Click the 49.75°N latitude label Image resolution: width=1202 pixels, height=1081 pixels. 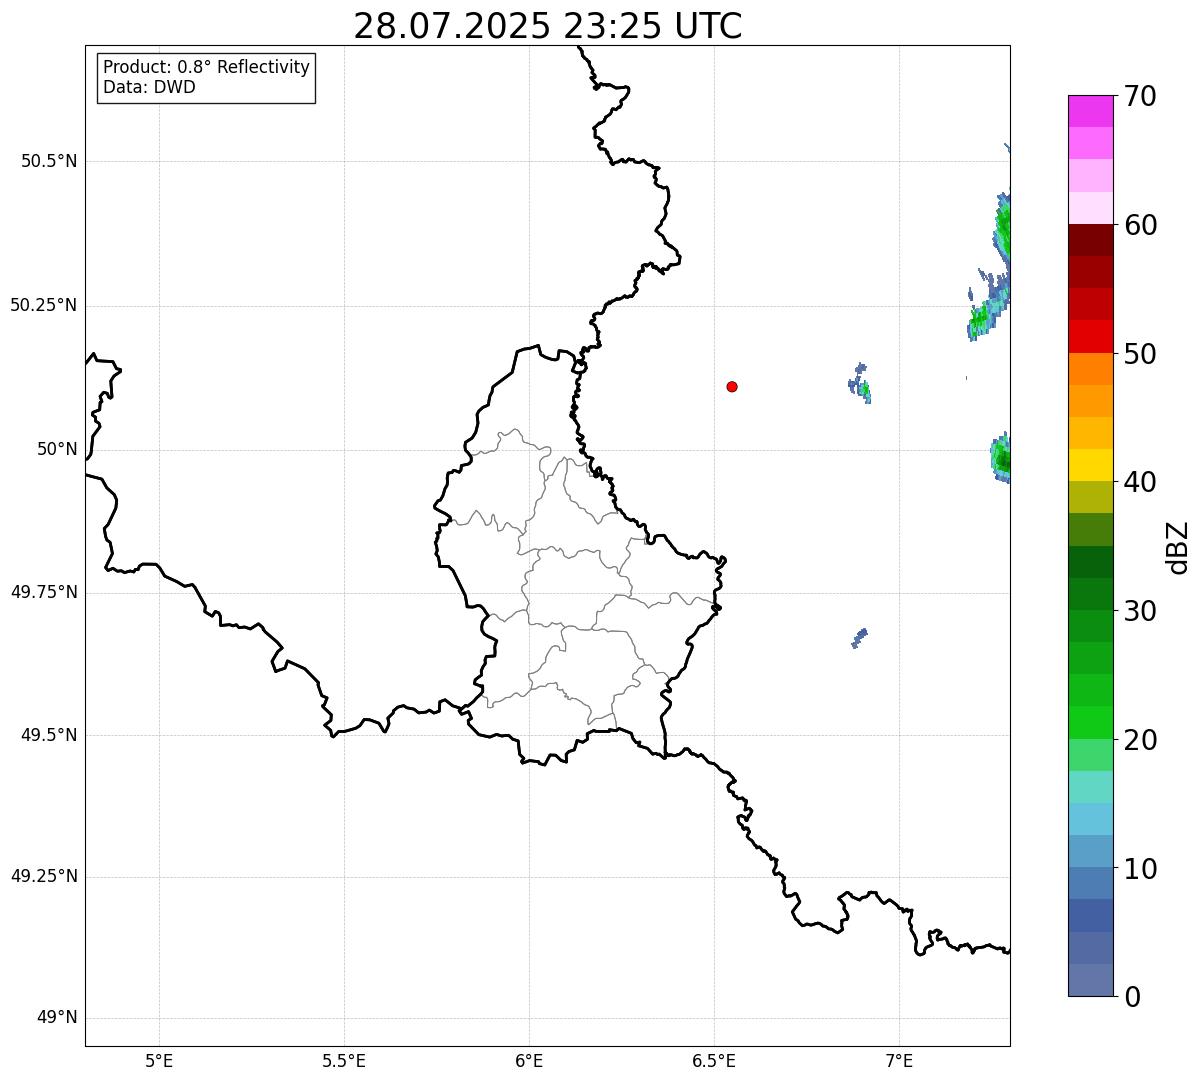[x=44, y=592]
